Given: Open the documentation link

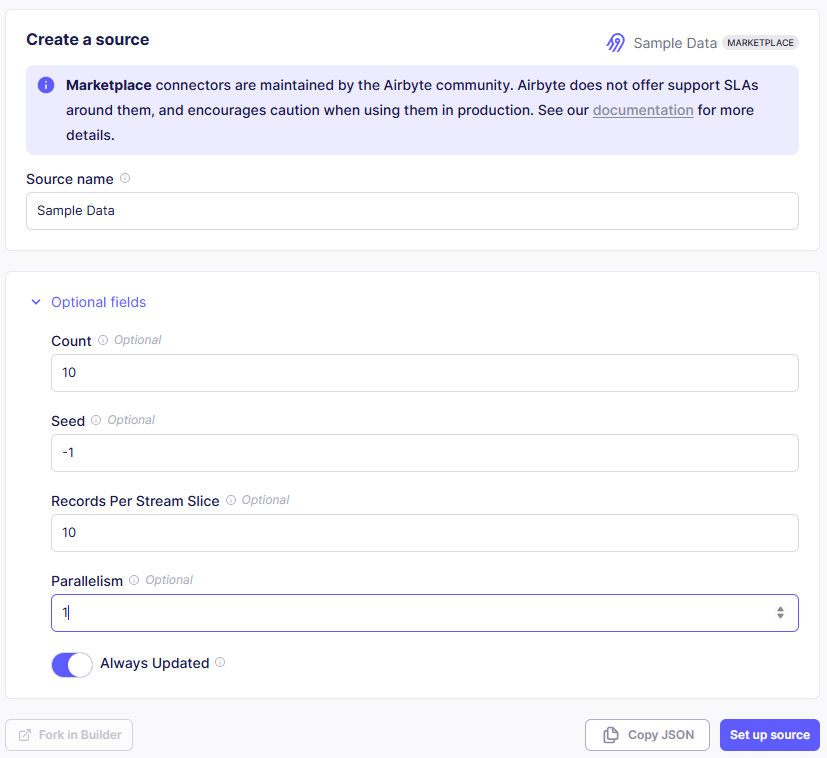Looking at the screenshot, I should pos(643,110).
